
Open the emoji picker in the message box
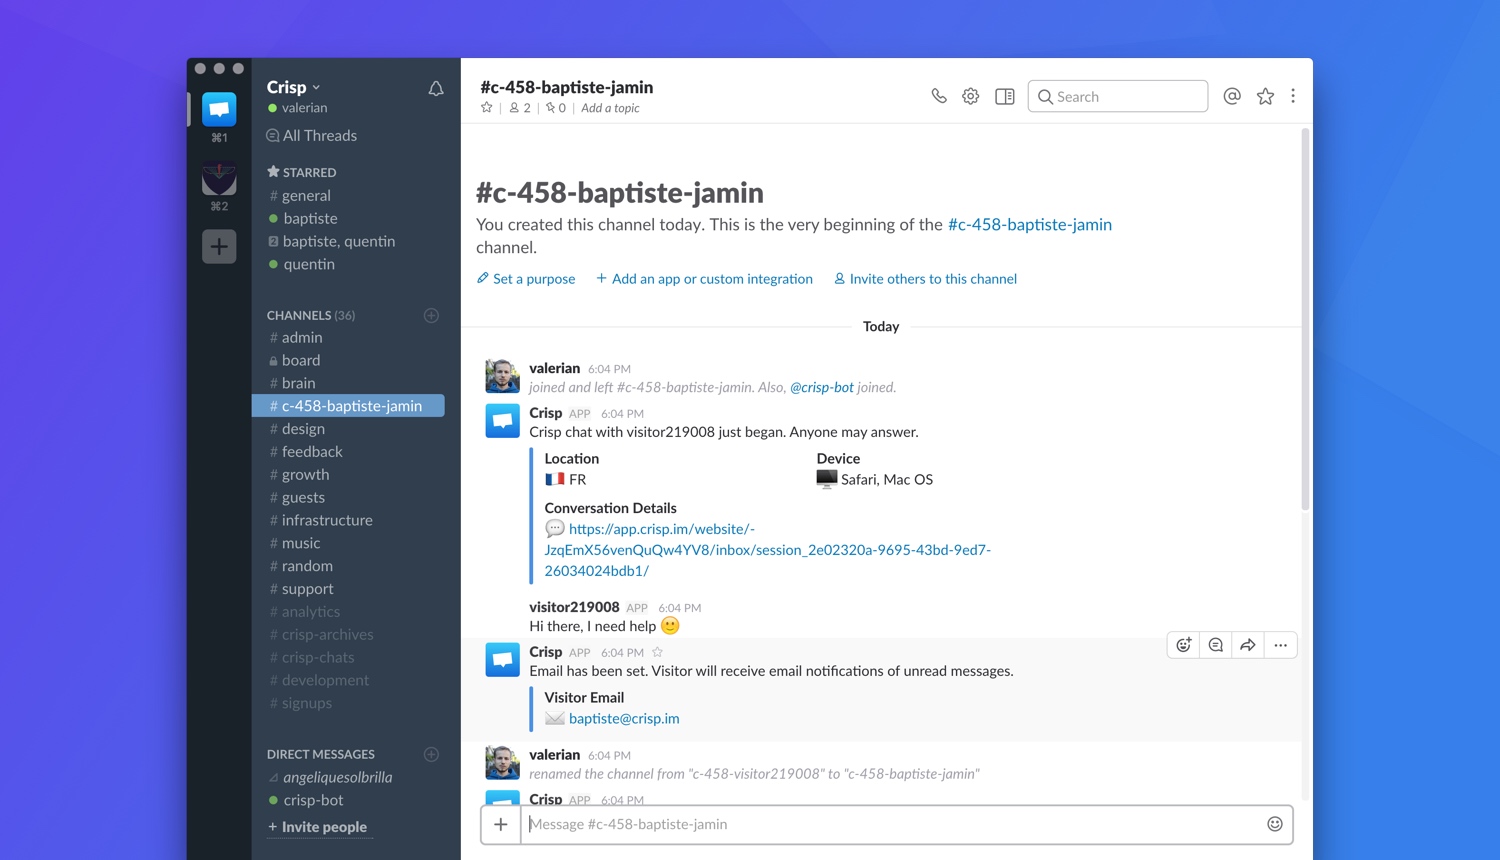[x=1275, y=824]
